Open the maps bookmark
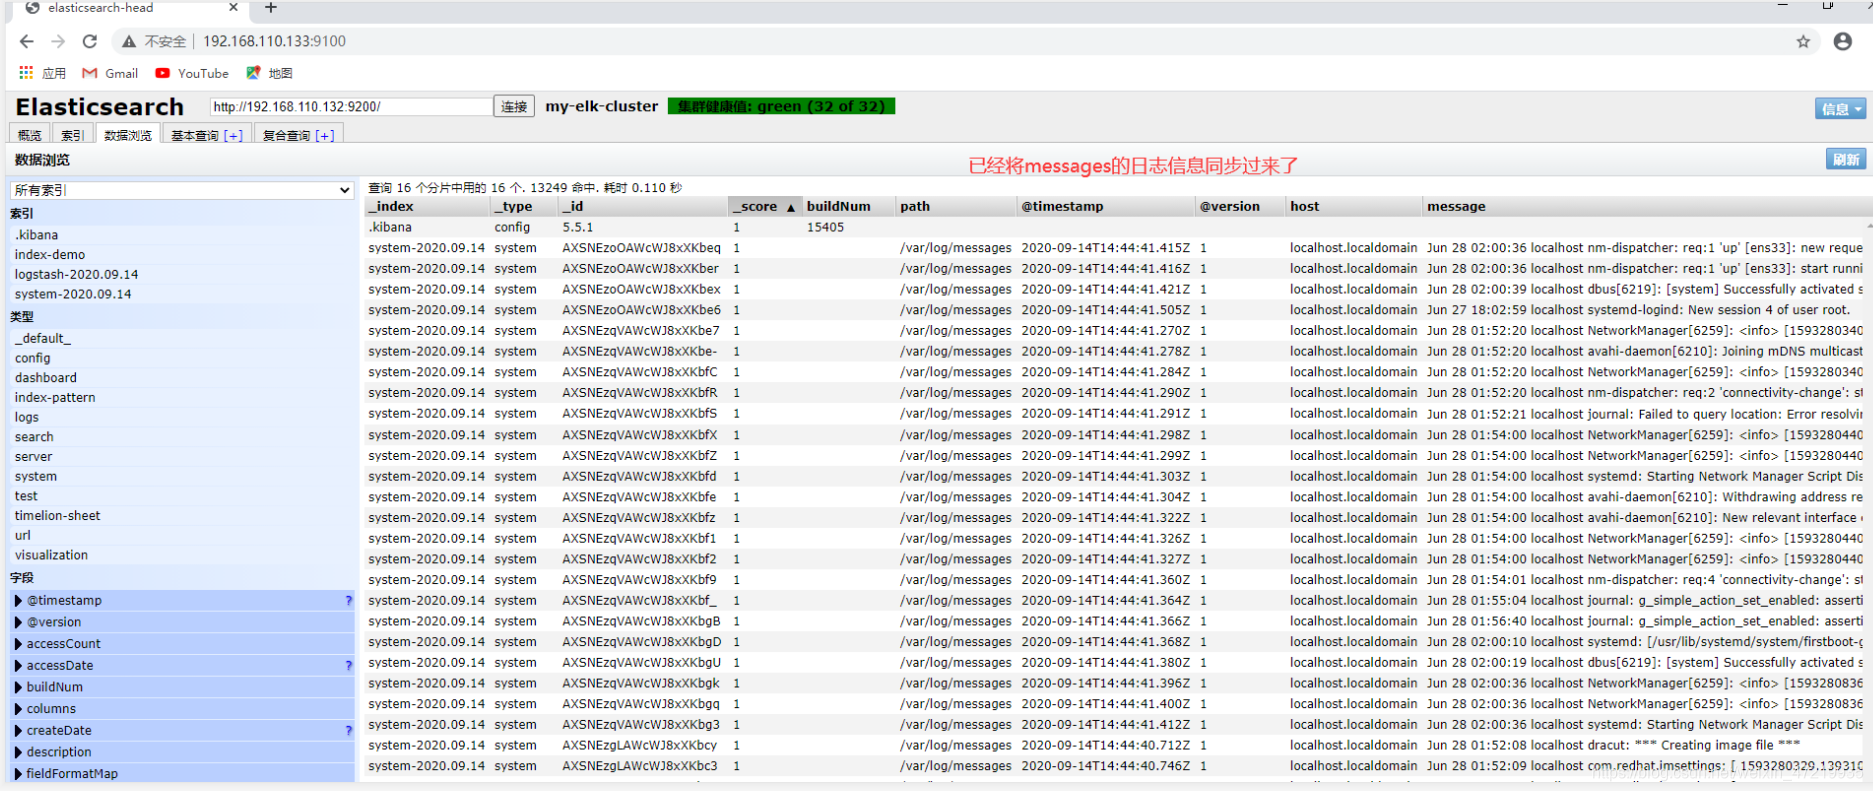The height and width of the screenshot is (791, 1873). point(270,73)
